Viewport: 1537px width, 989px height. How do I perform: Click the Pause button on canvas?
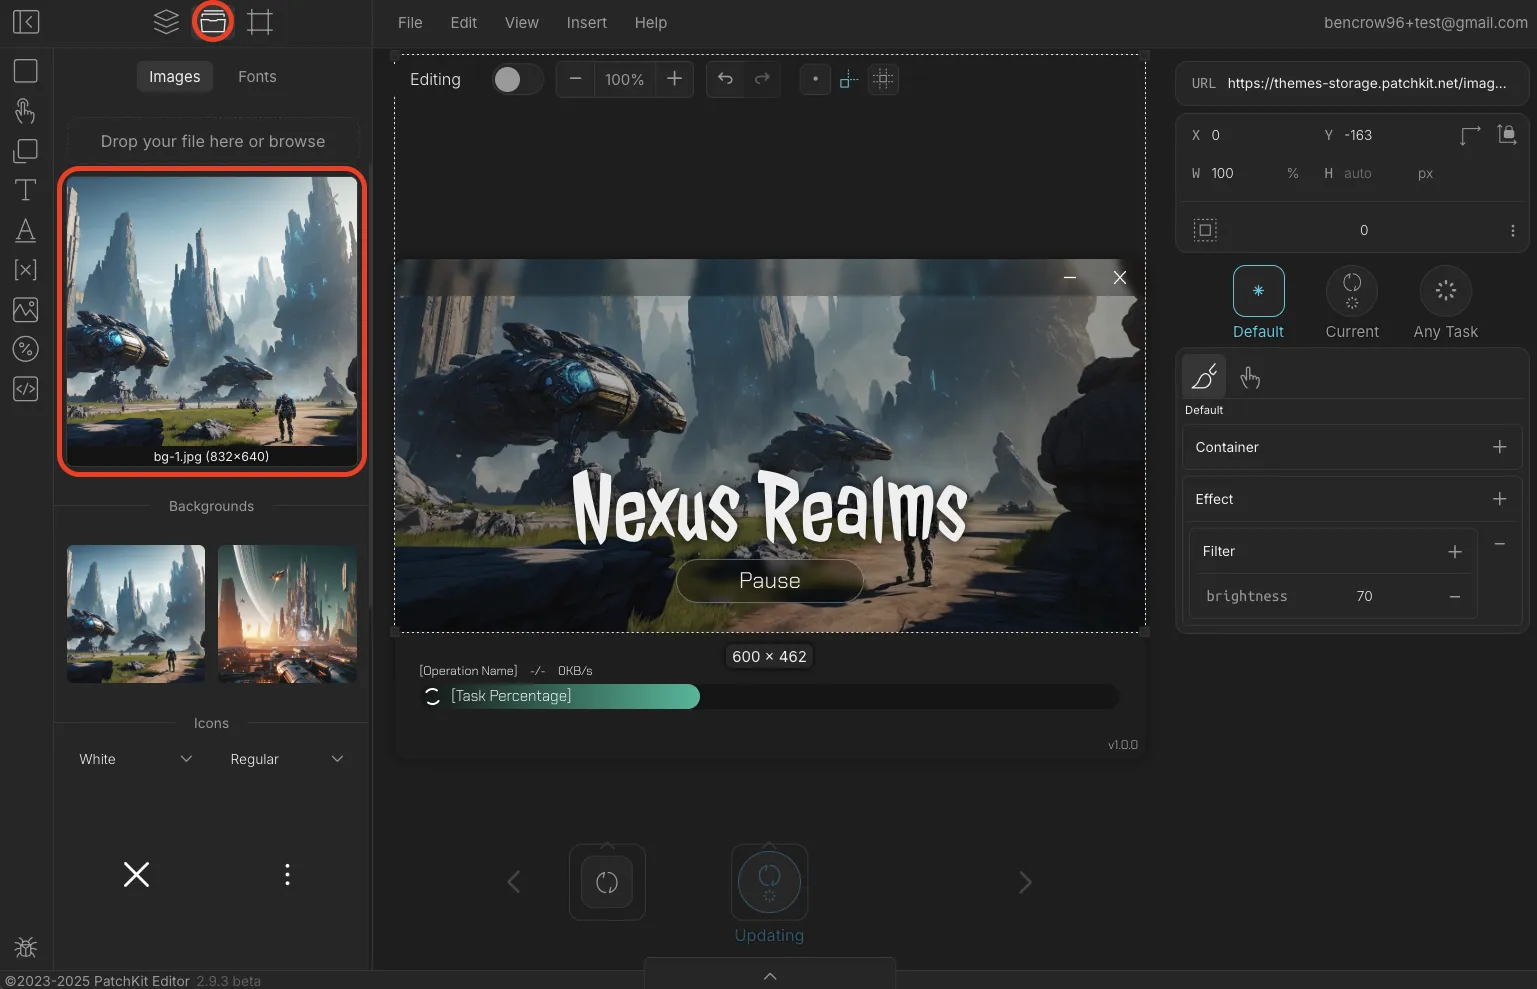769,581
